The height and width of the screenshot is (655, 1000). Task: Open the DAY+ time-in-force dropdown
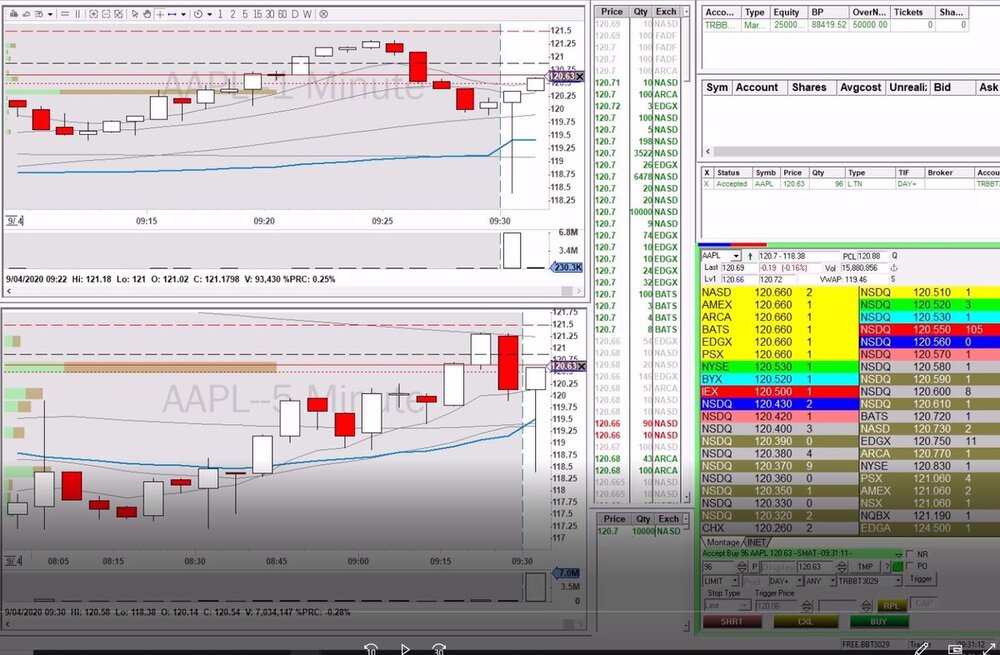801,580
